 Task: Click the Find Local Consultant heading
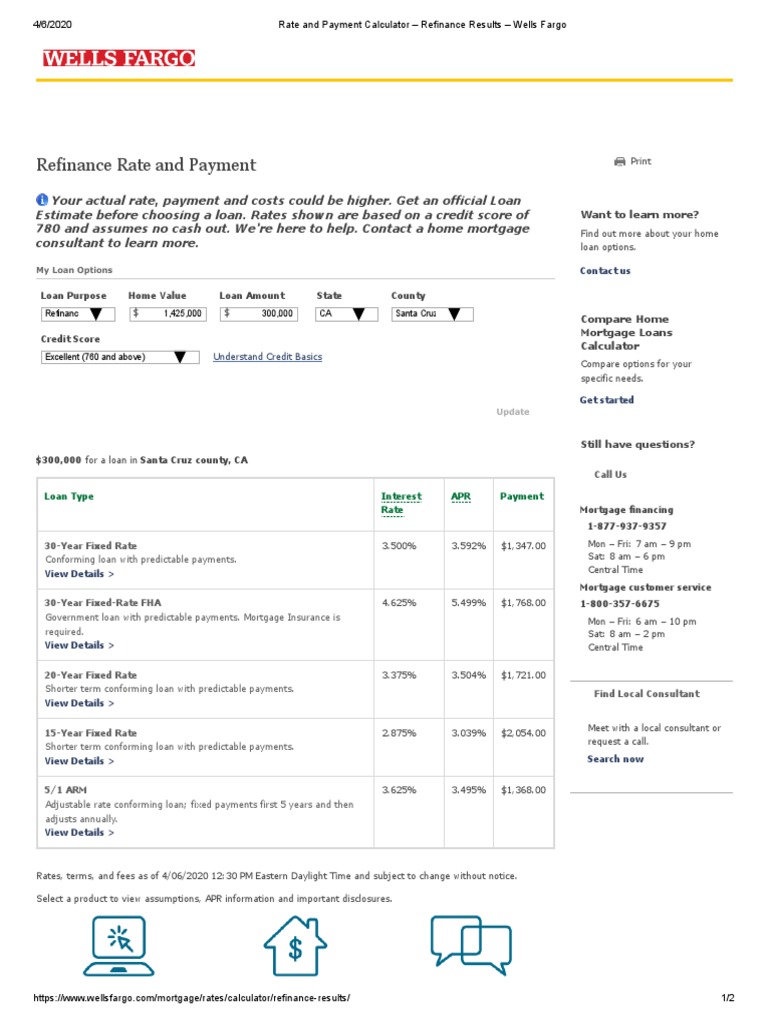point(647,694)
